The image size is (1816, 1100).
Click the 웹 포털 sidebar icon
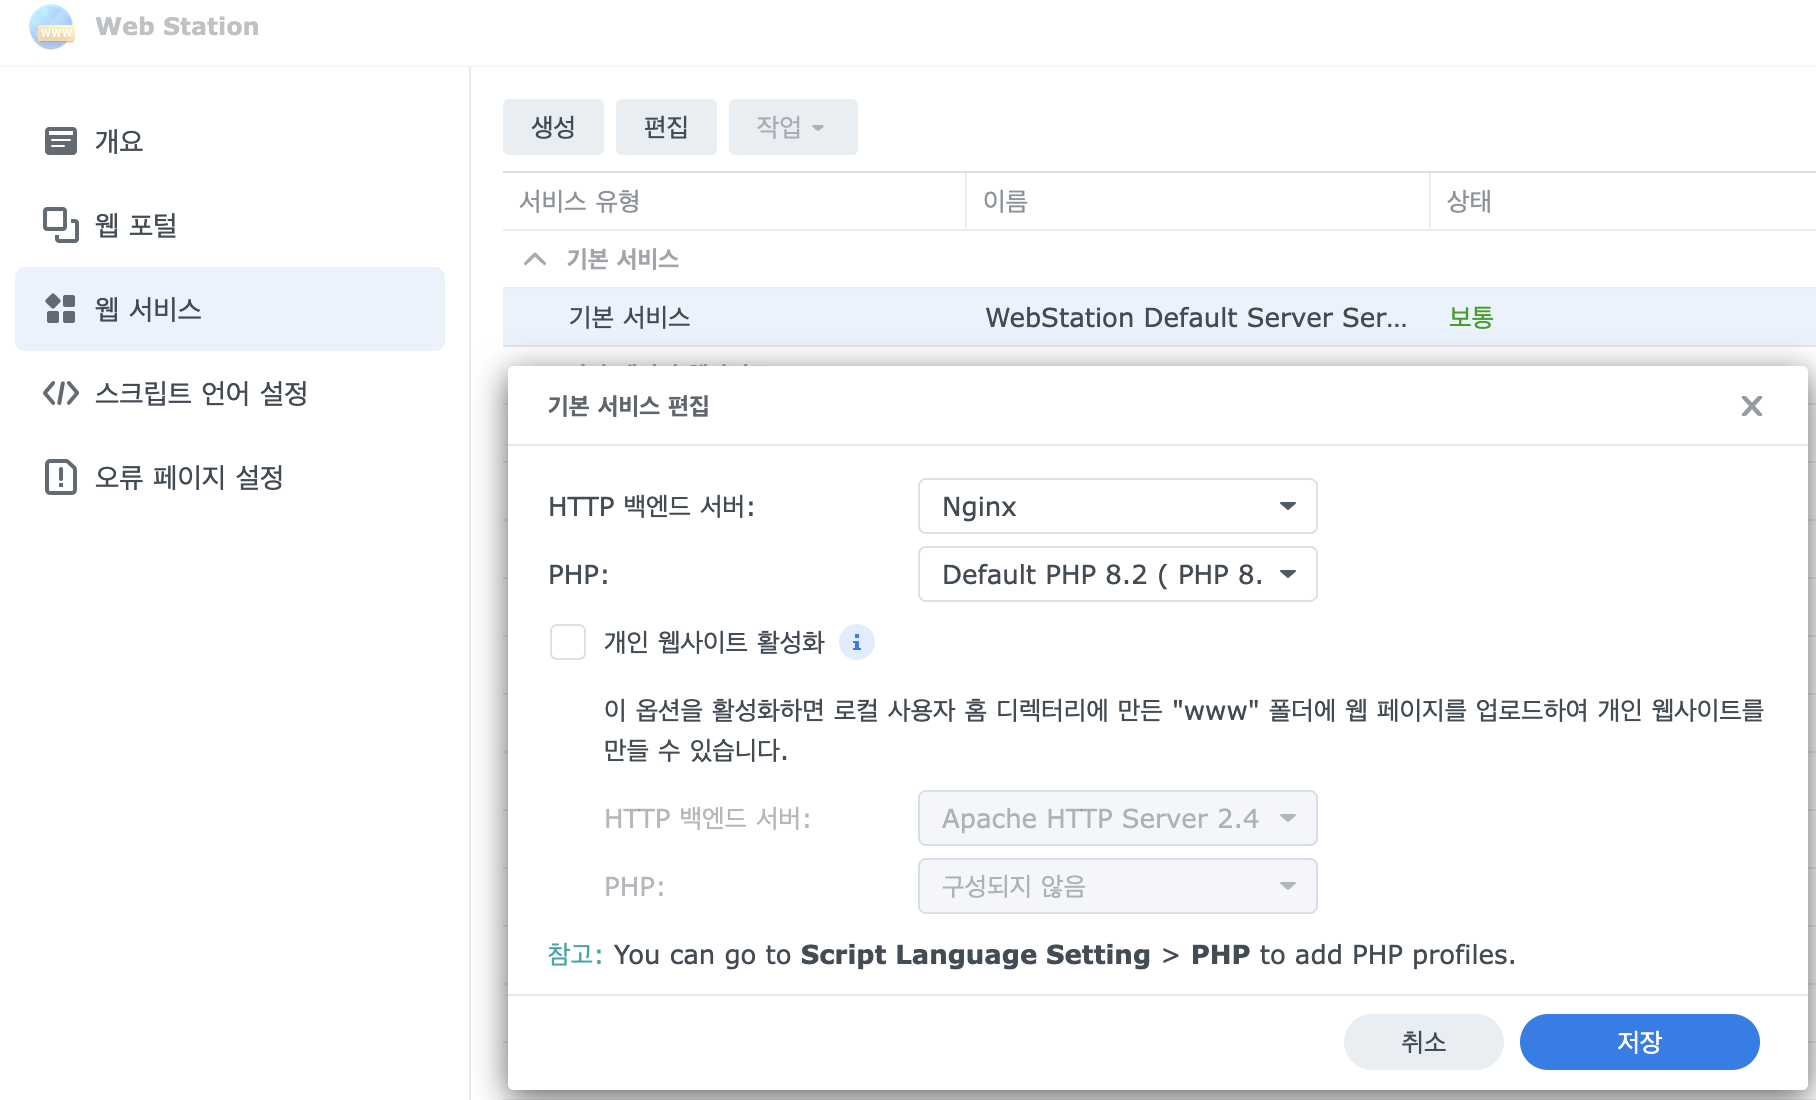(61, 225)
